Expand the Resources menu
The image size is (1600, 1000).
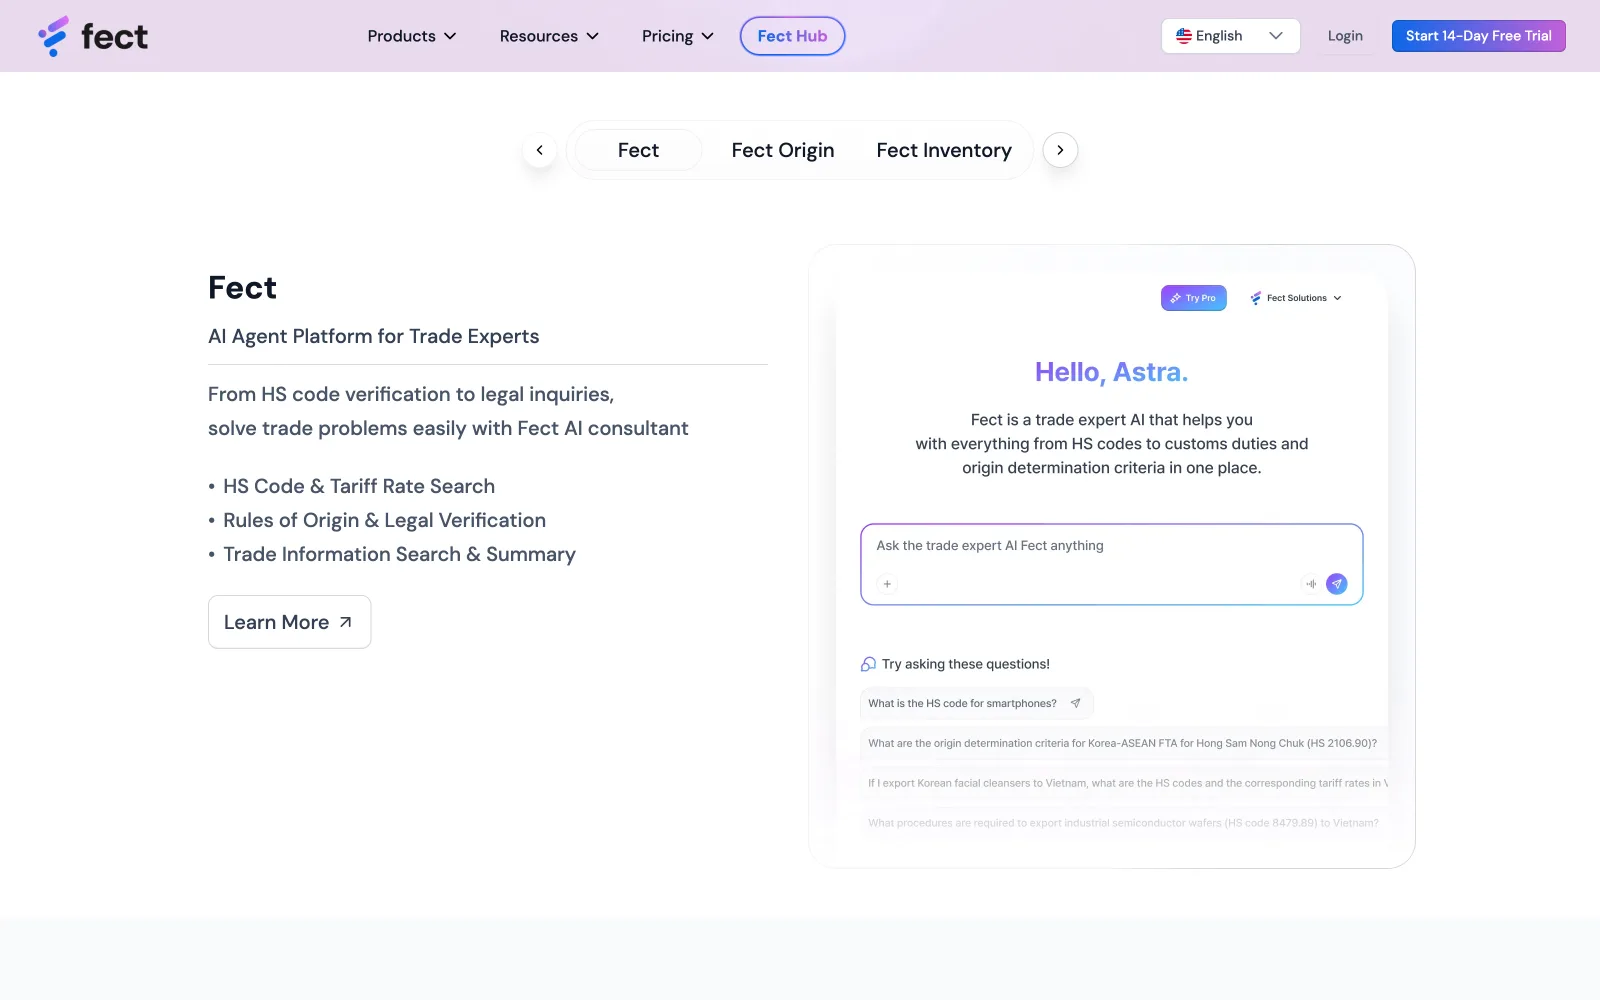click(549, 36)
